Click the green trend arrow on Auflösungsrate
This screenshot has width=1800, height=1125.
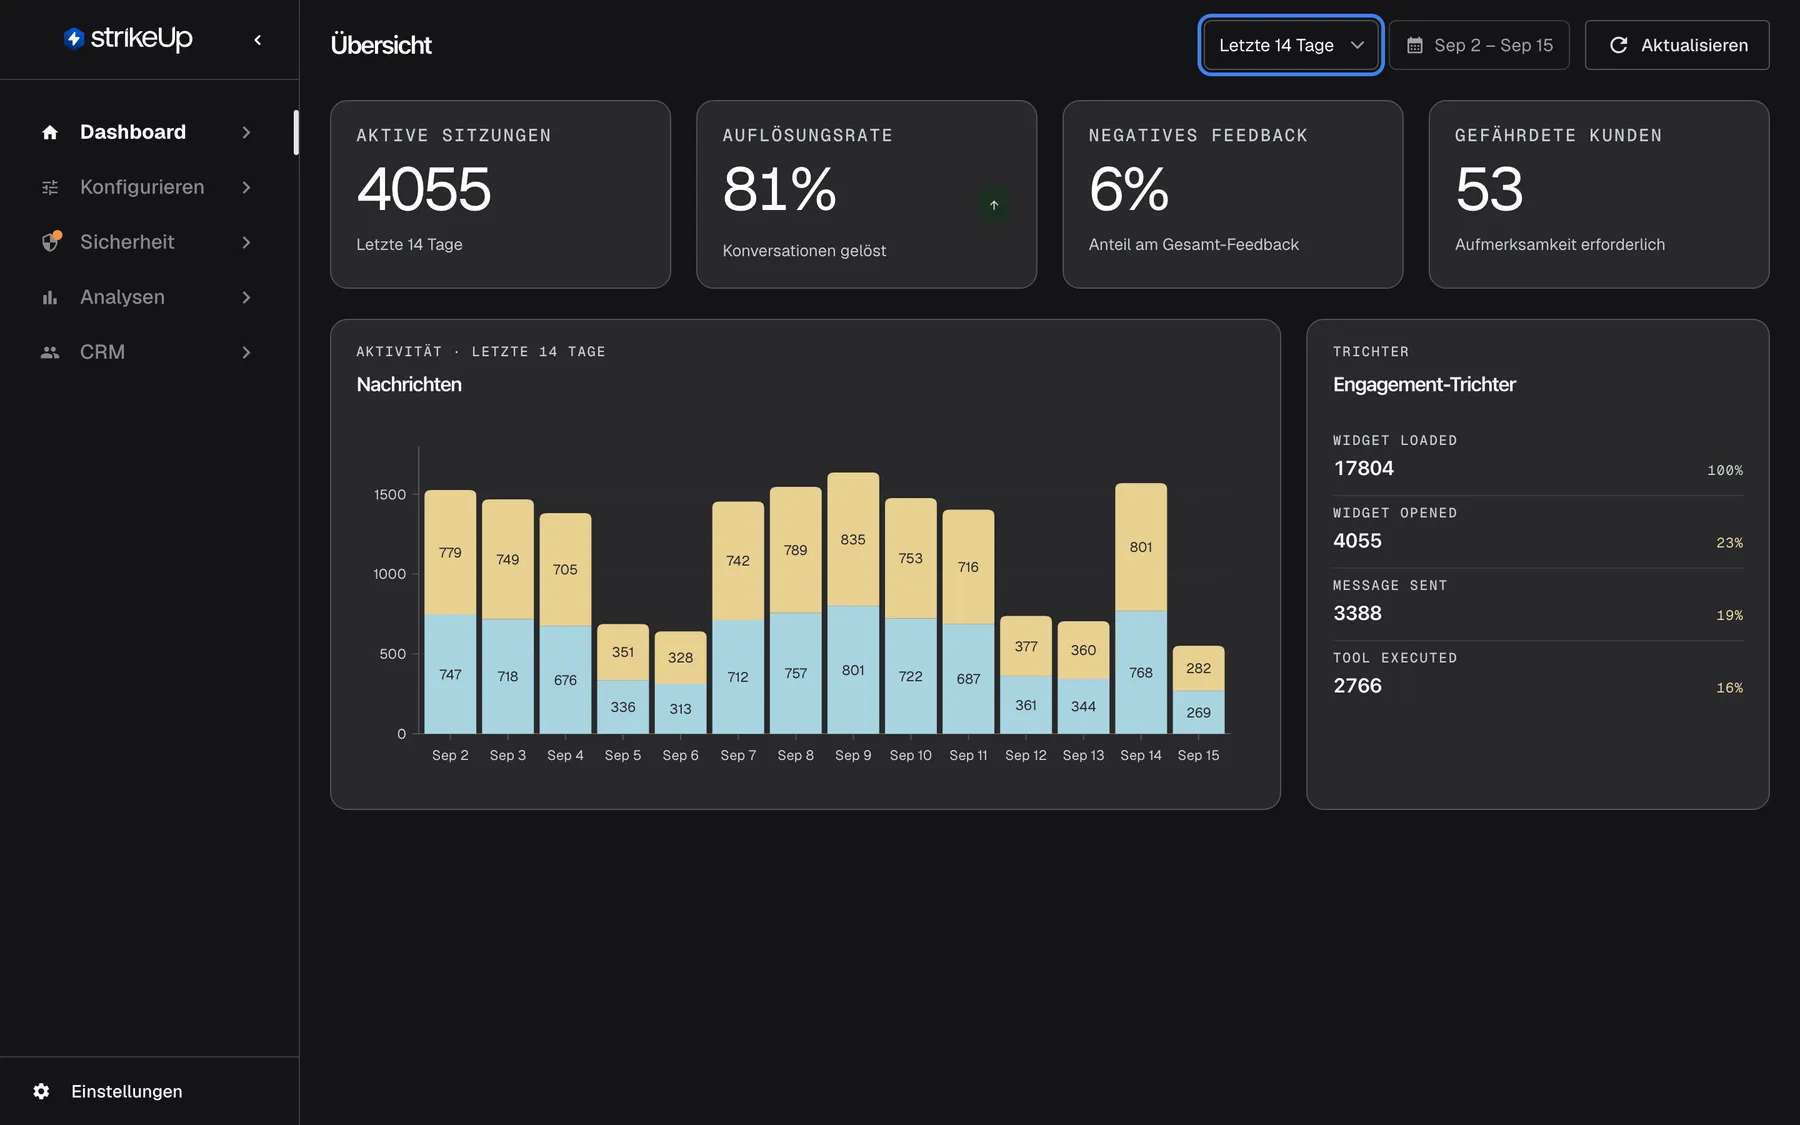994,205
